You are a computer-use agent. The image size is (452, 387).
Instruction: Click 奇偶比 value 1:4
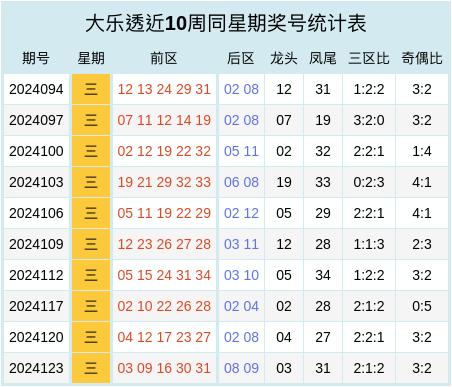422,151
